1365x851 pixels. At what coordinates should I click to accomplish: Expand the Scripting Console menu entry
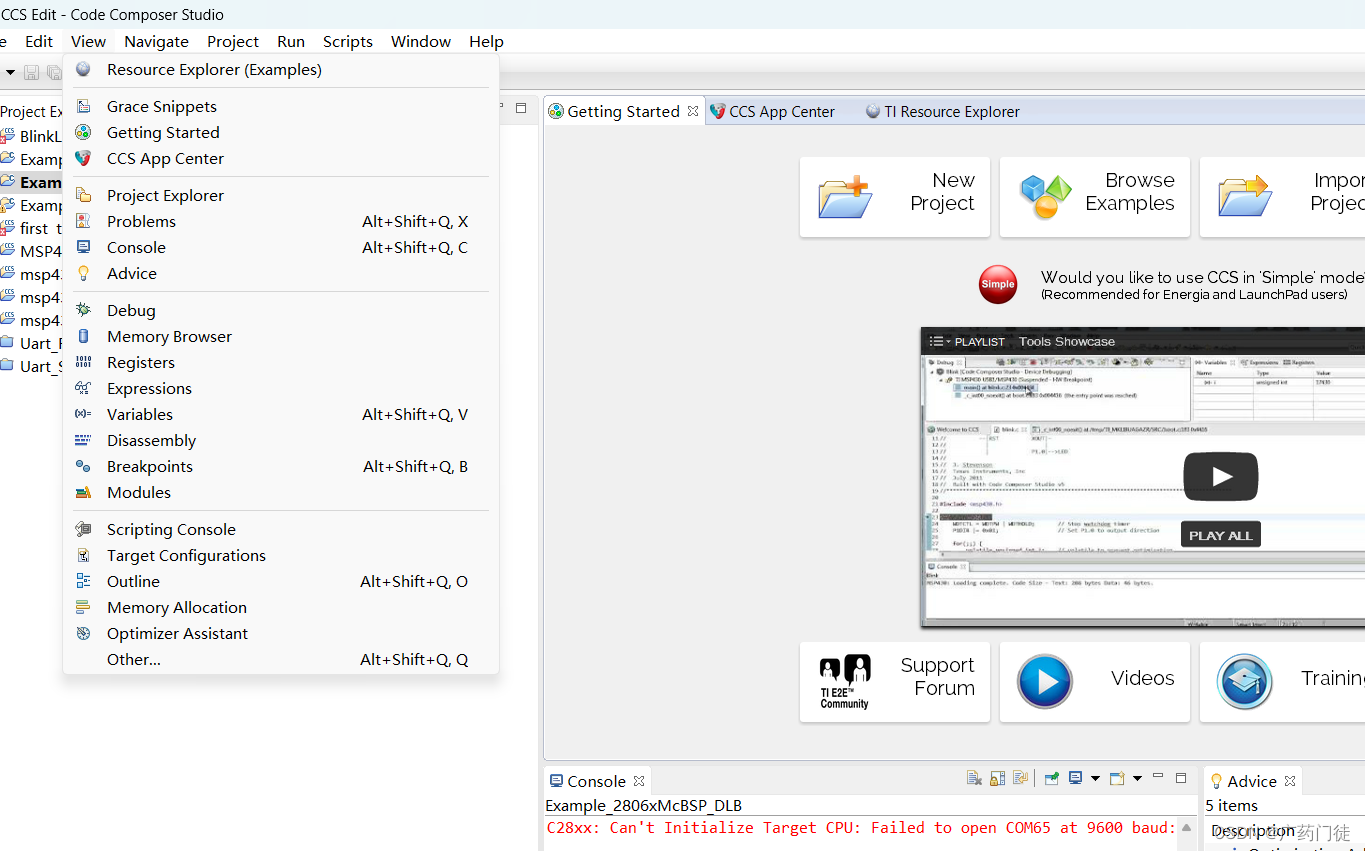pyautogui.click(x=171, y=529)
